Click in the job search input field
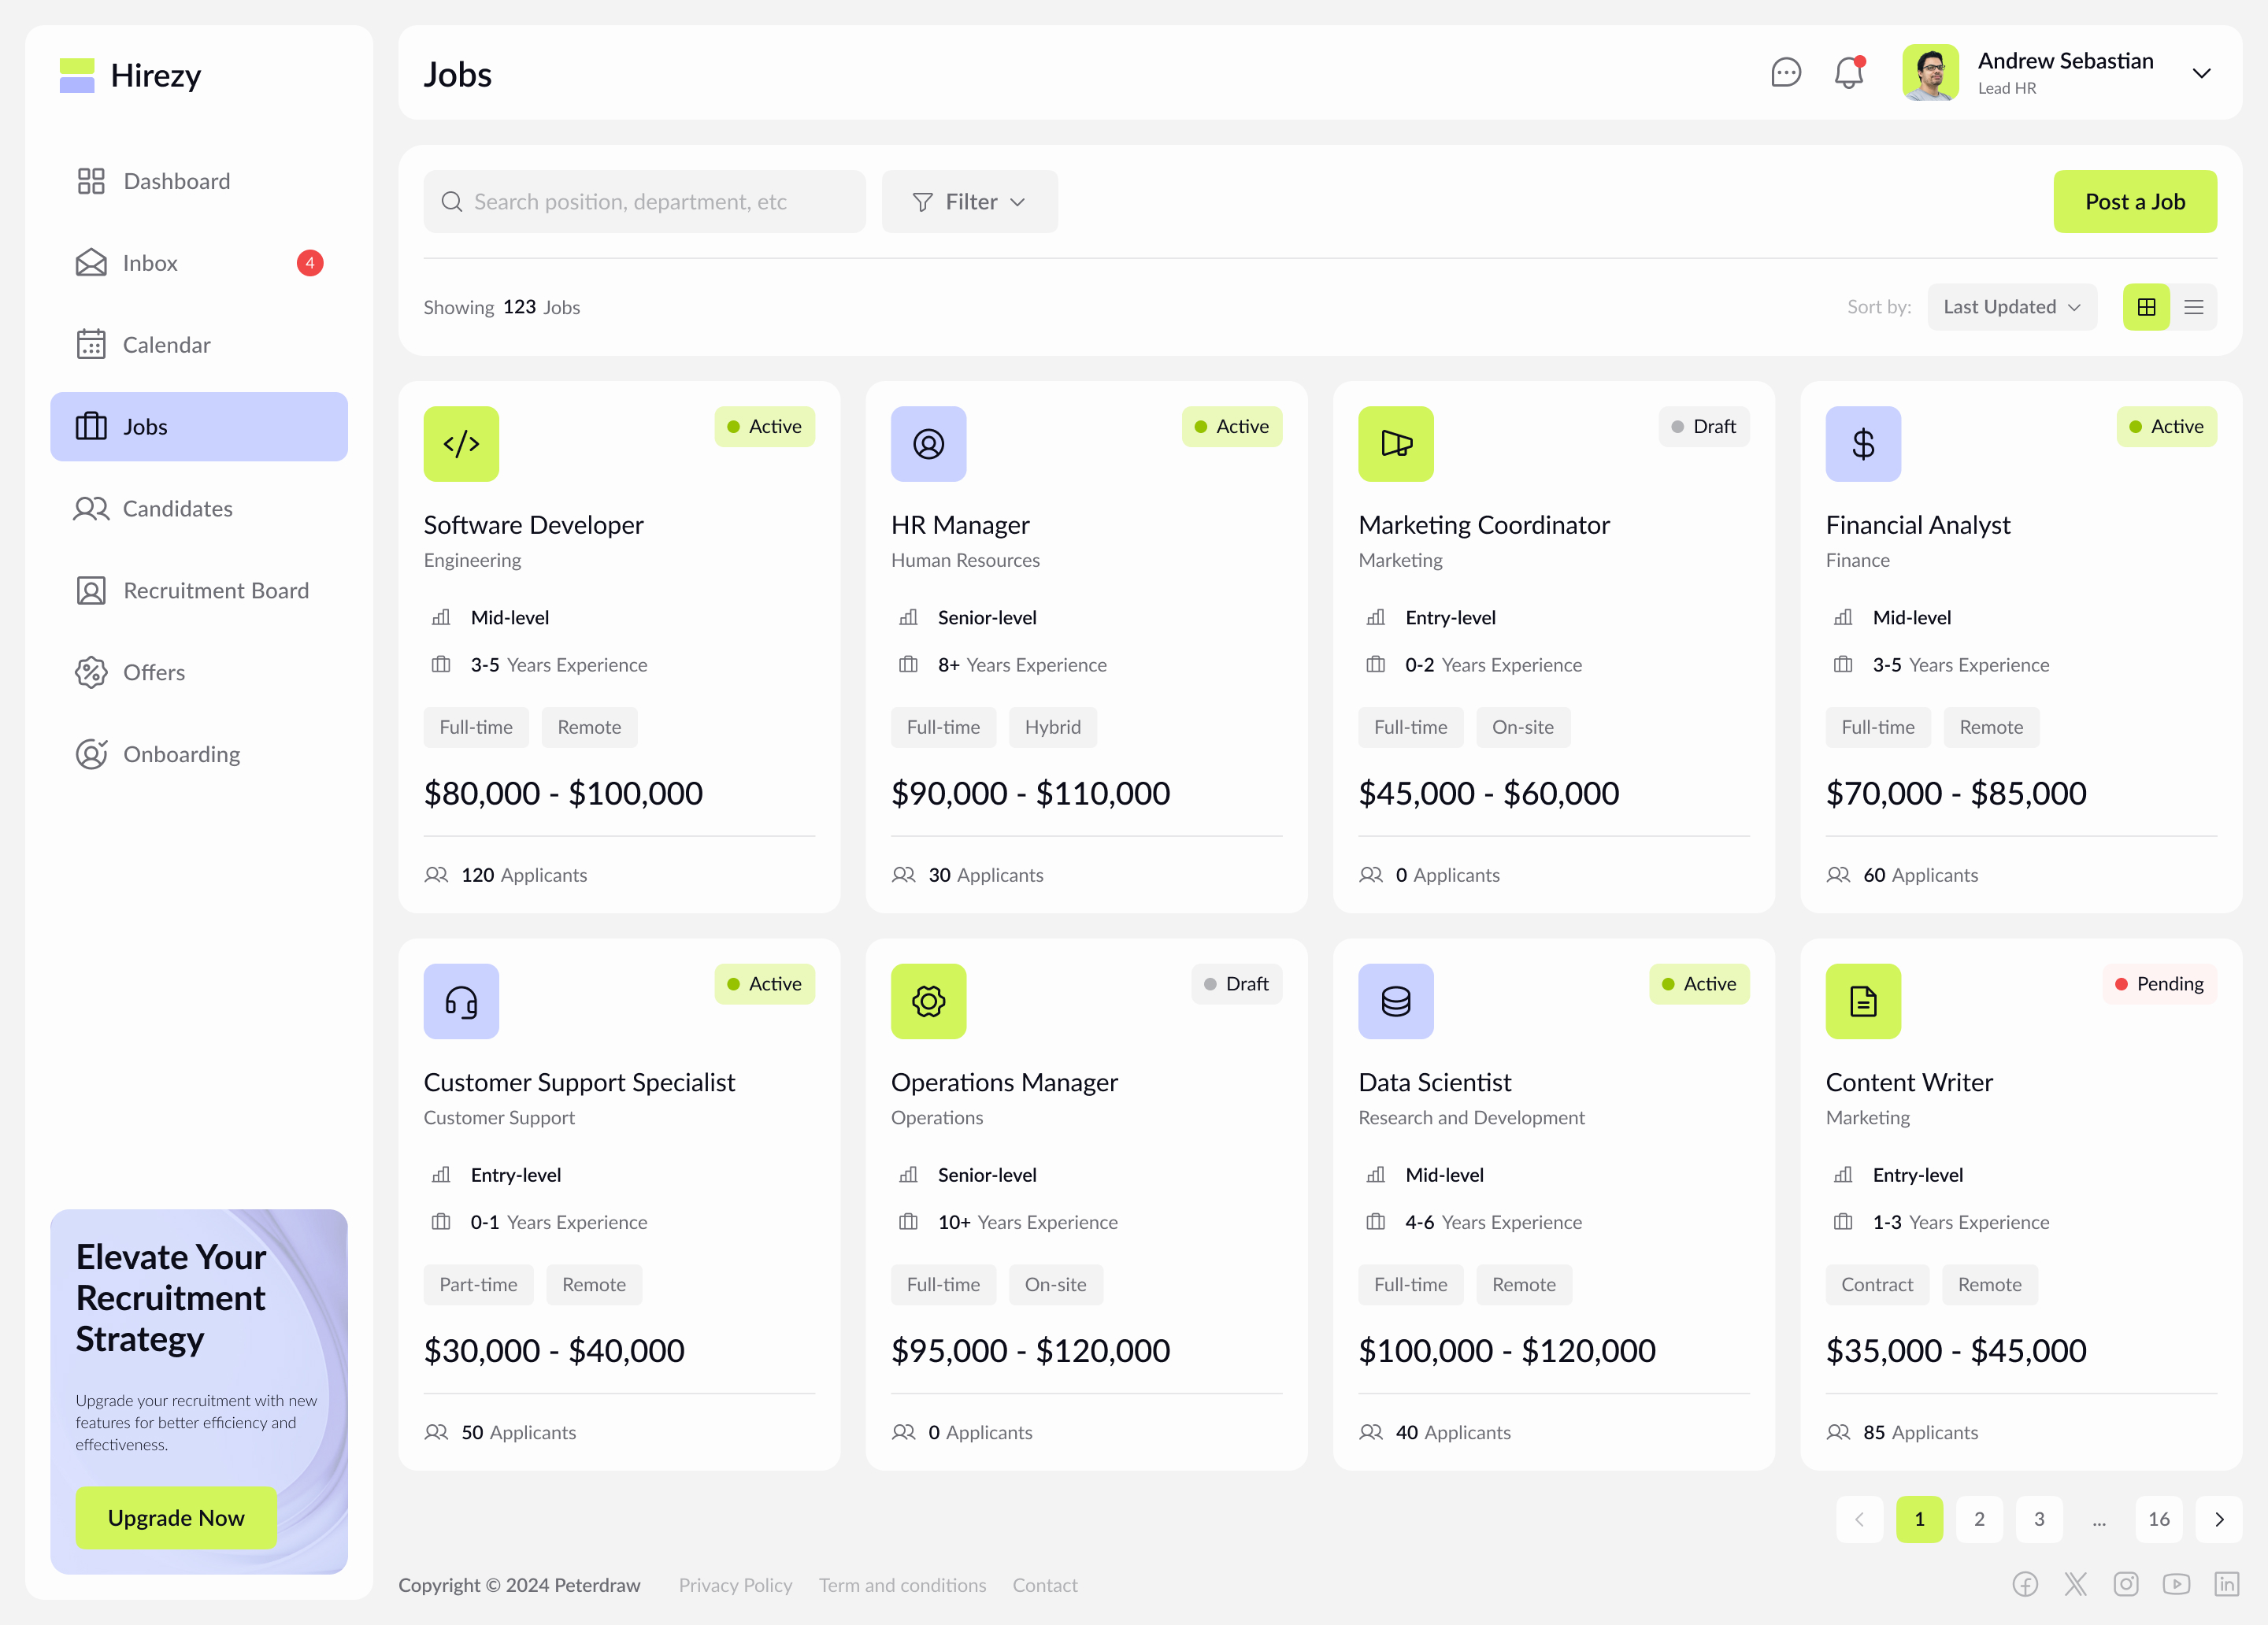The image size is (2268, 1625). (x=645, y=201)
